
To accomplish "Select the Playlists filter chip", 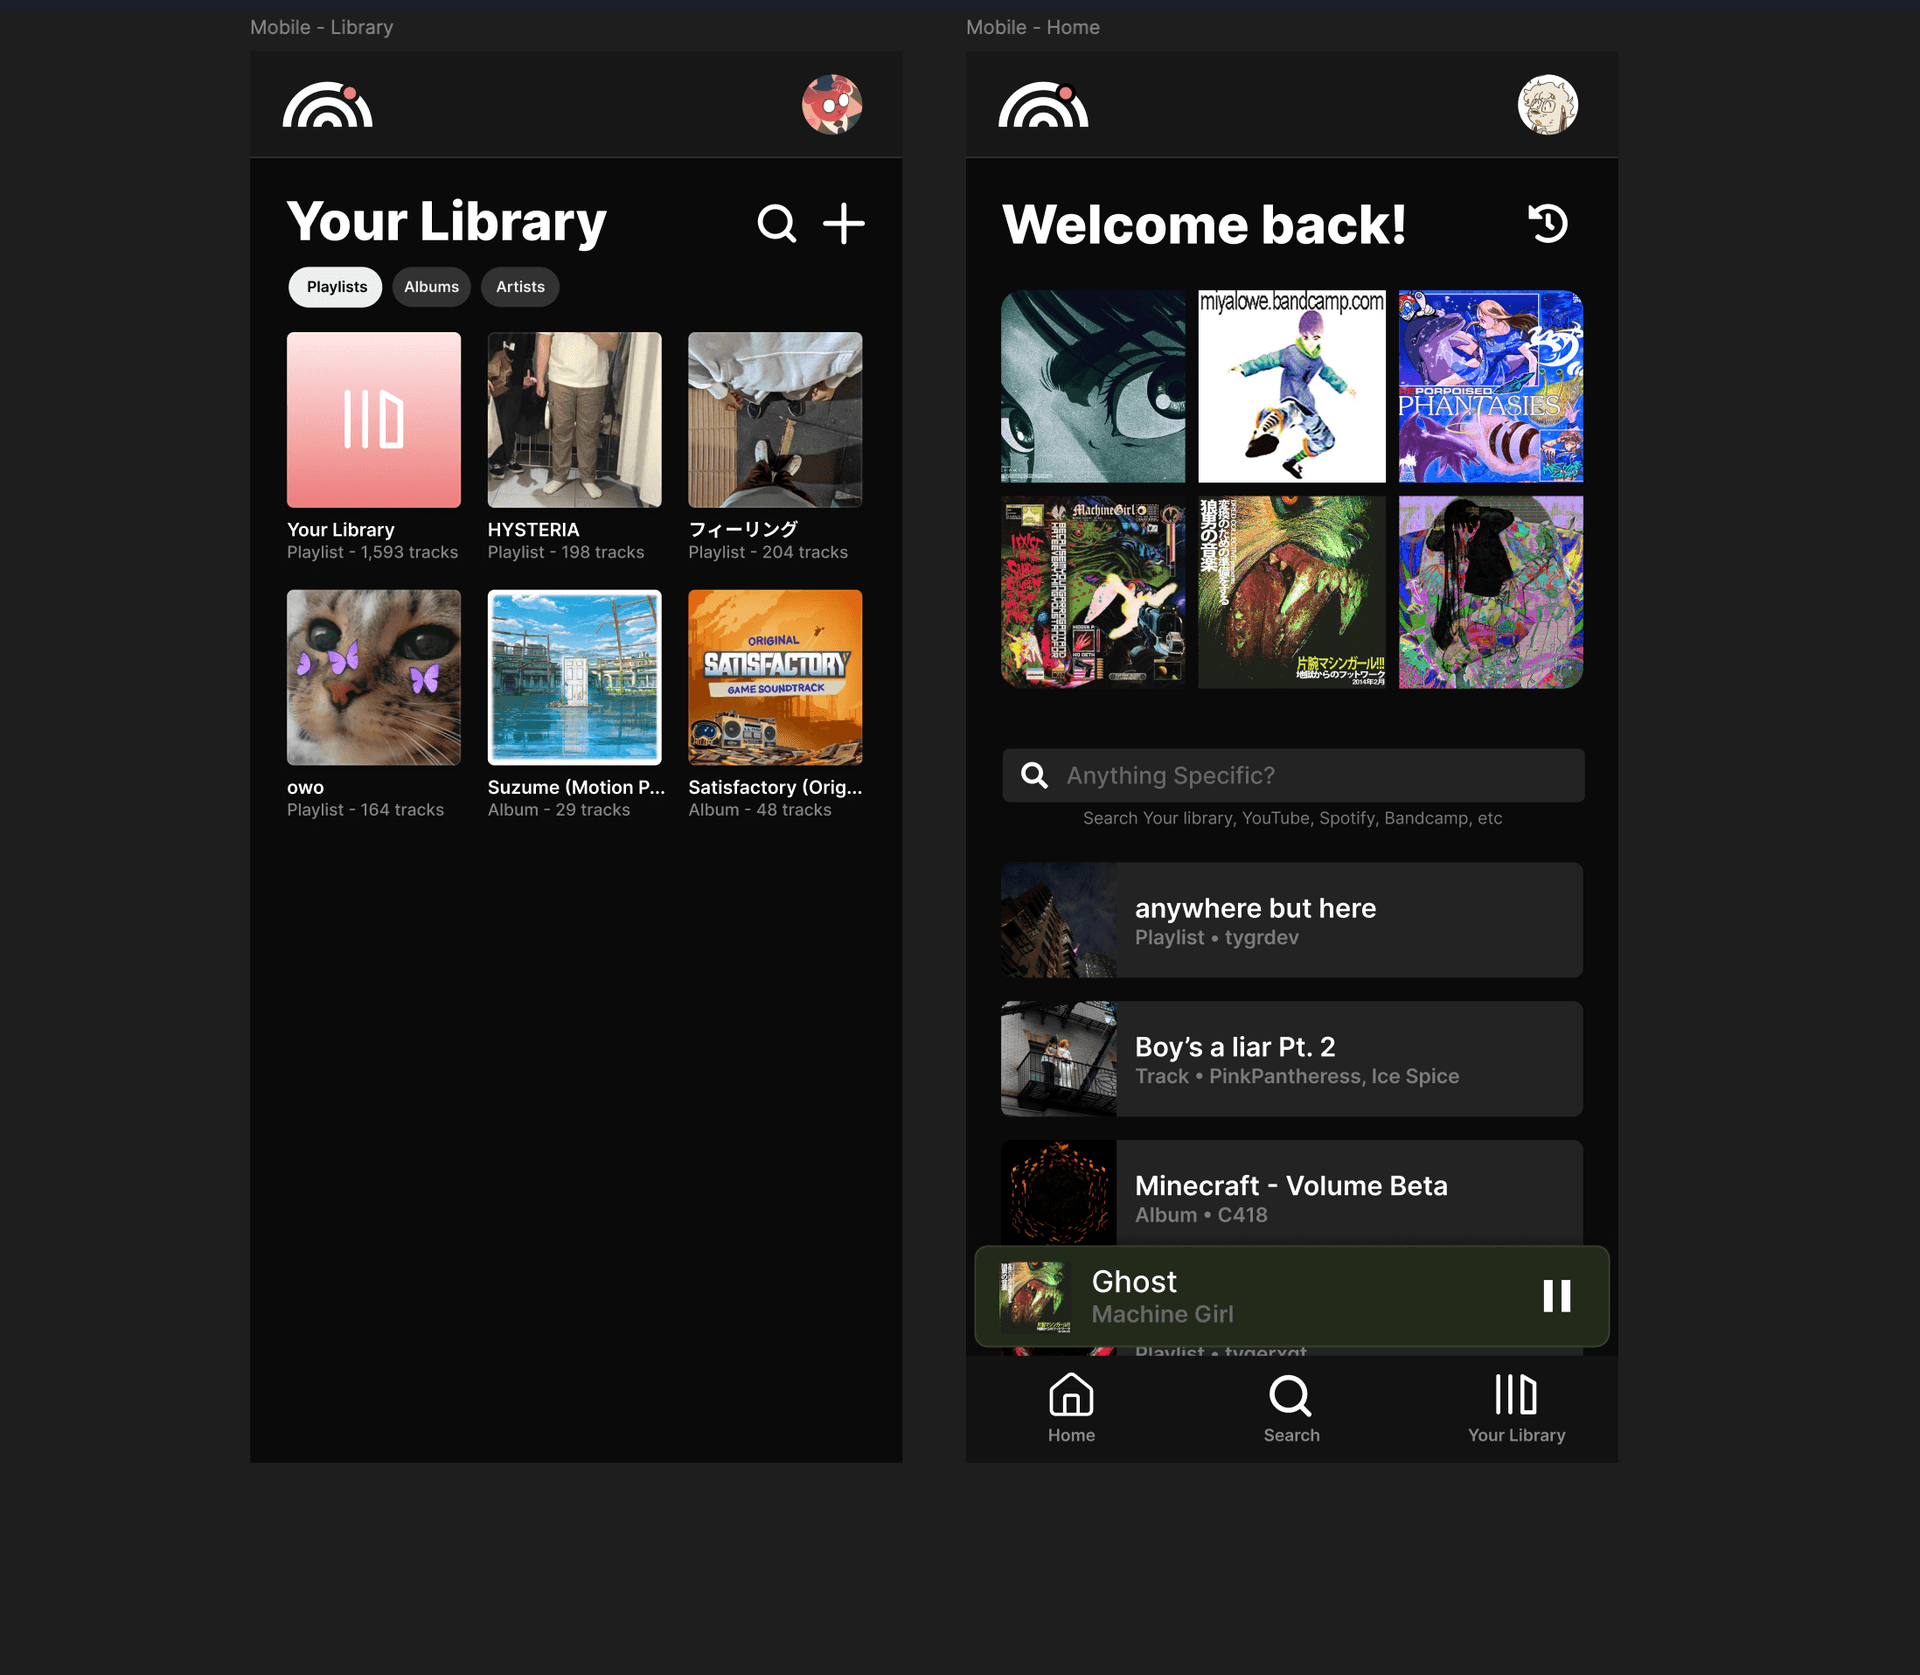I will click(336, 287).
